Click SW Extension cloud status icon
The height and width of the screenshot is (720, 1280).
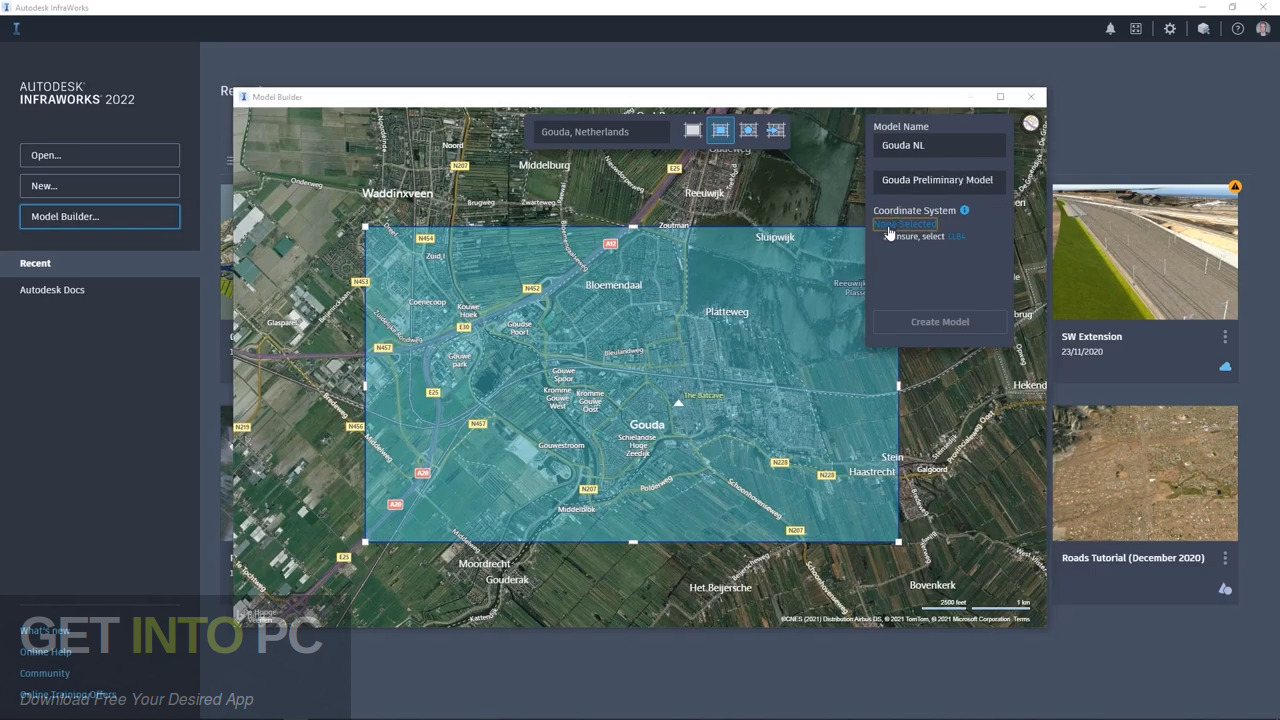(x=1225, y=367)
